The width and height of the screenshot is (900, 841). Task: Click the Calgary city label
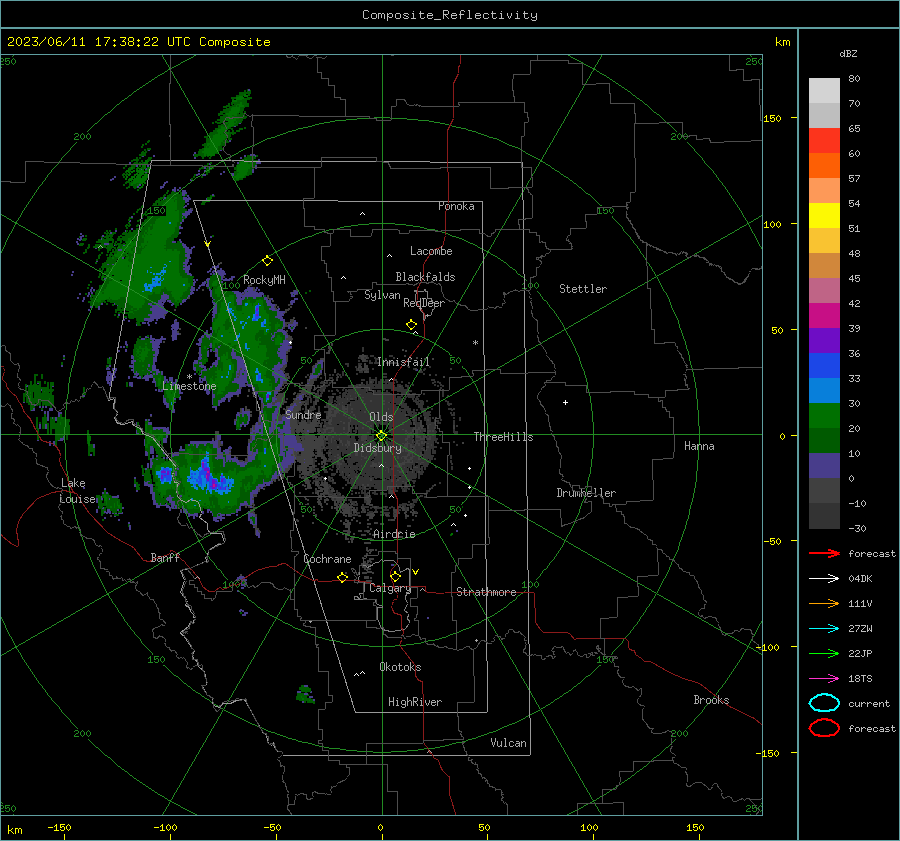click(390, 588)
